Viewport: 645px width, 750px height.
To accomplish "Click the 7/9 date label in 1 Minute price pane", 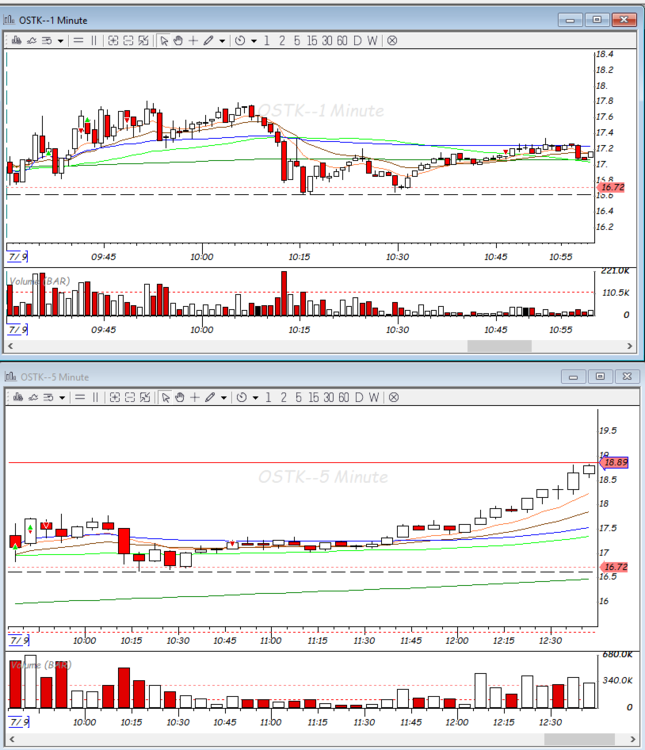I will pos(18,257).
